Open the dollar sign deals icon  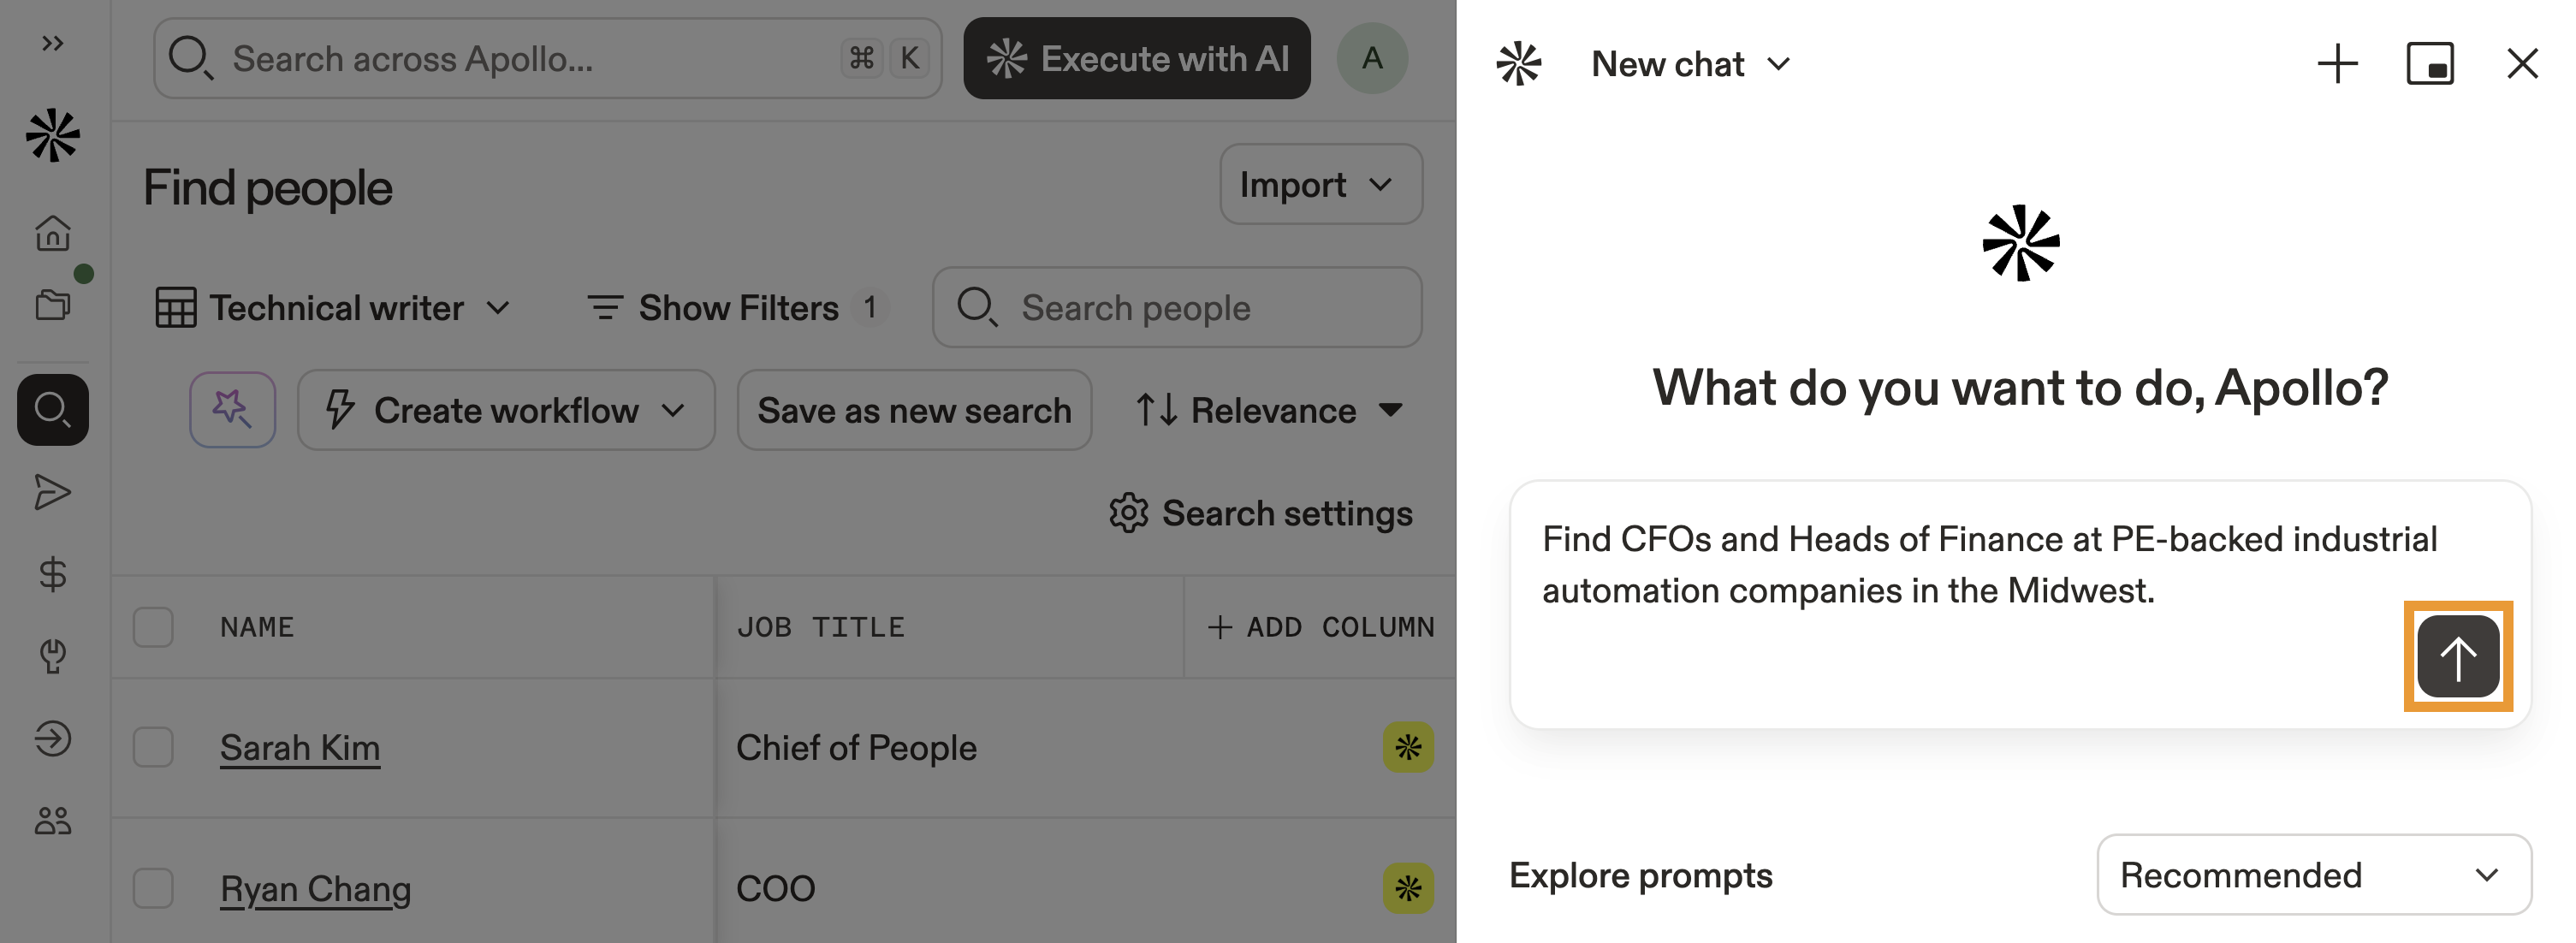pyautogui.click(x=53, y=574)
